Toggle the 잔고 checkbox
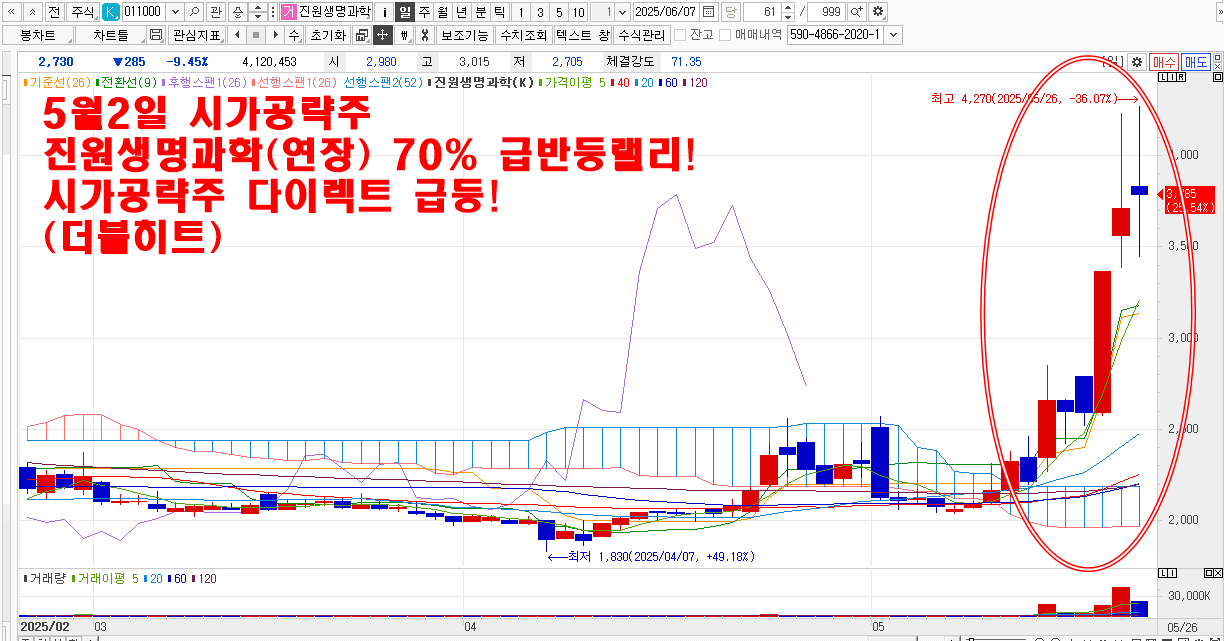The width and height of the screenshot is (1224, 641). pos(680,35)
